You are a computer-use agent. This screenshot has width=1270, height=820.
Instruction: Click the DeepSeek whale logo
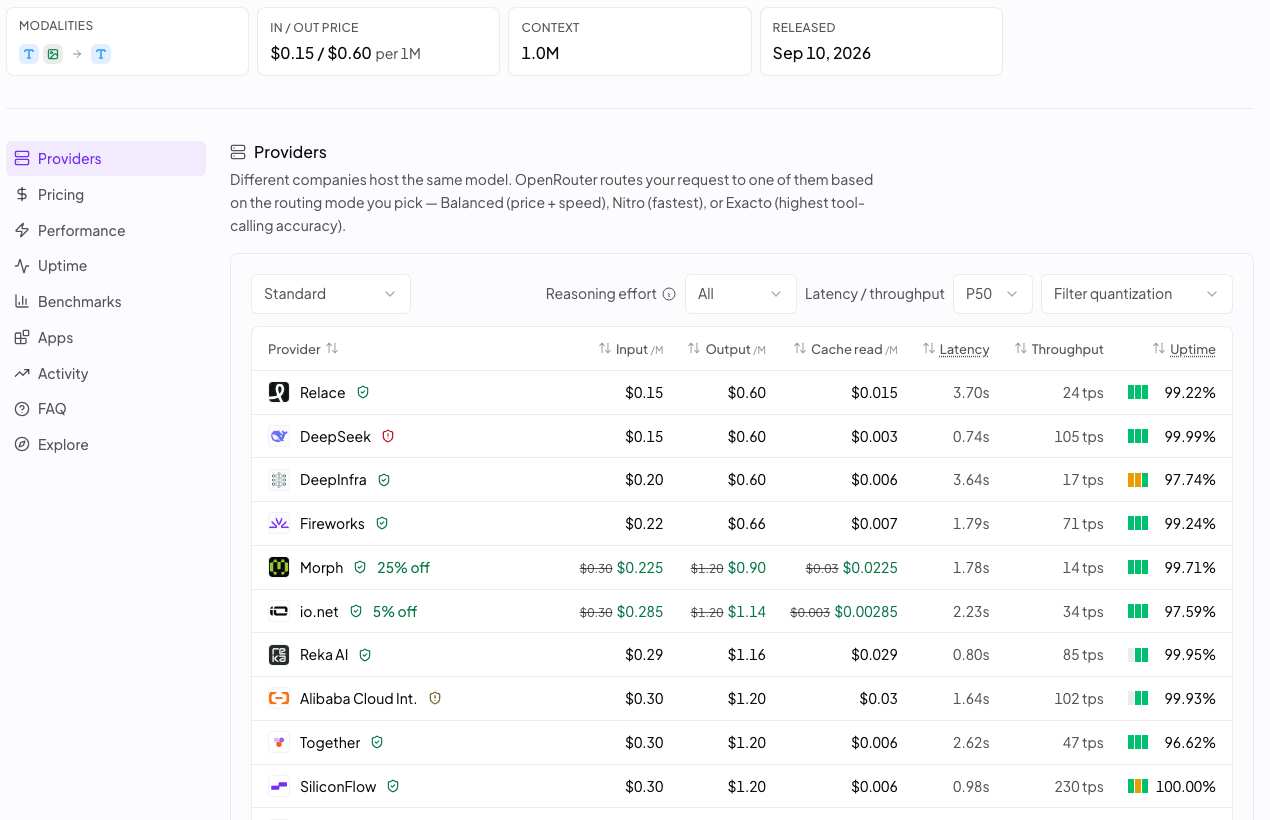coord(279,436)
